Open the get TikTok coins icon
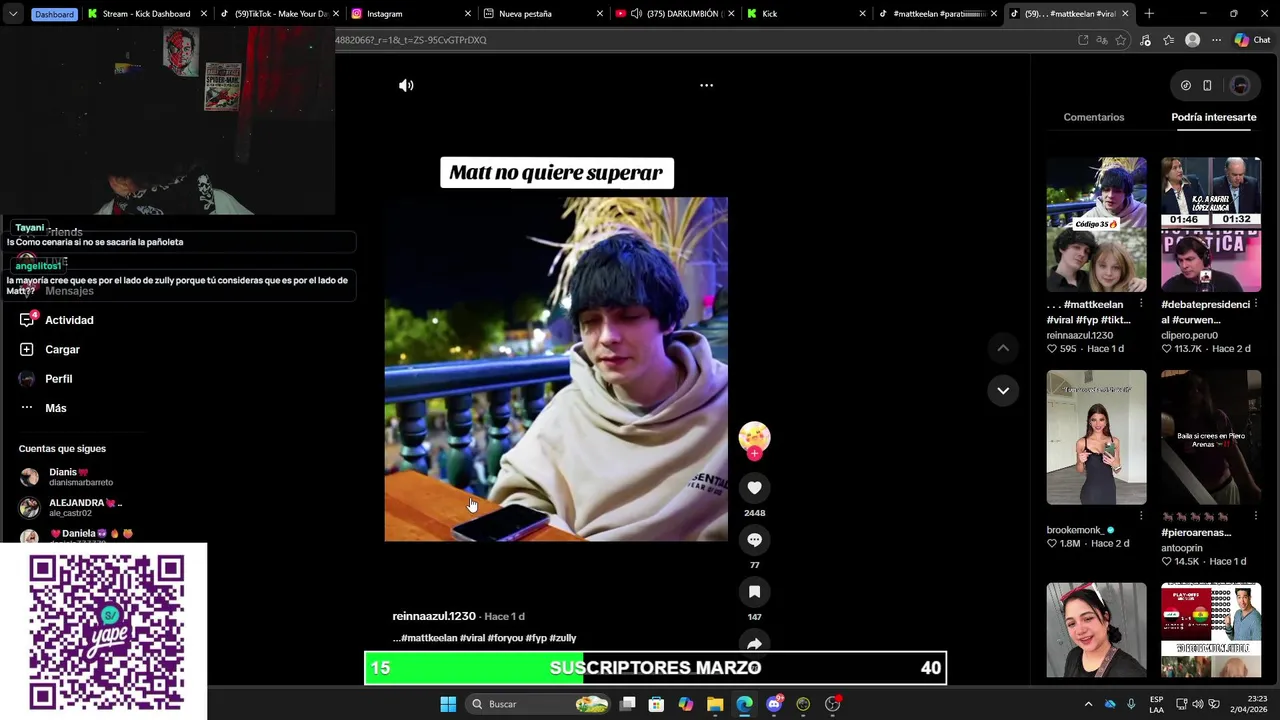Viewport: 1280px width, 720px height. tap(1186, 86)
